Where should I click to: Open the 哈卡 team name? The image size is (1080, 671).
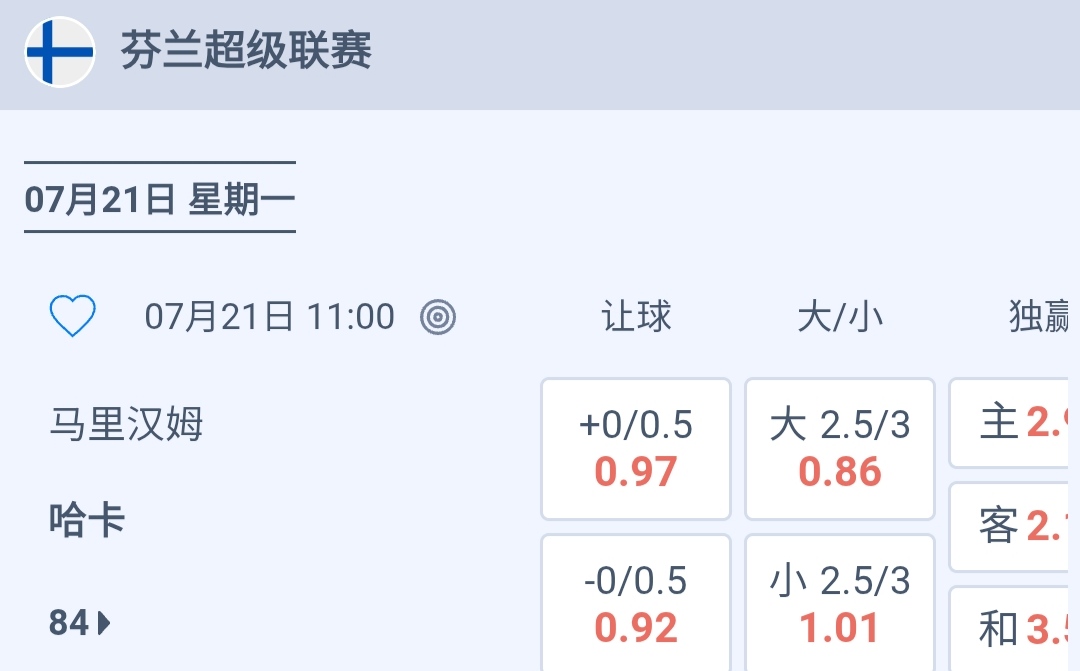87,520
